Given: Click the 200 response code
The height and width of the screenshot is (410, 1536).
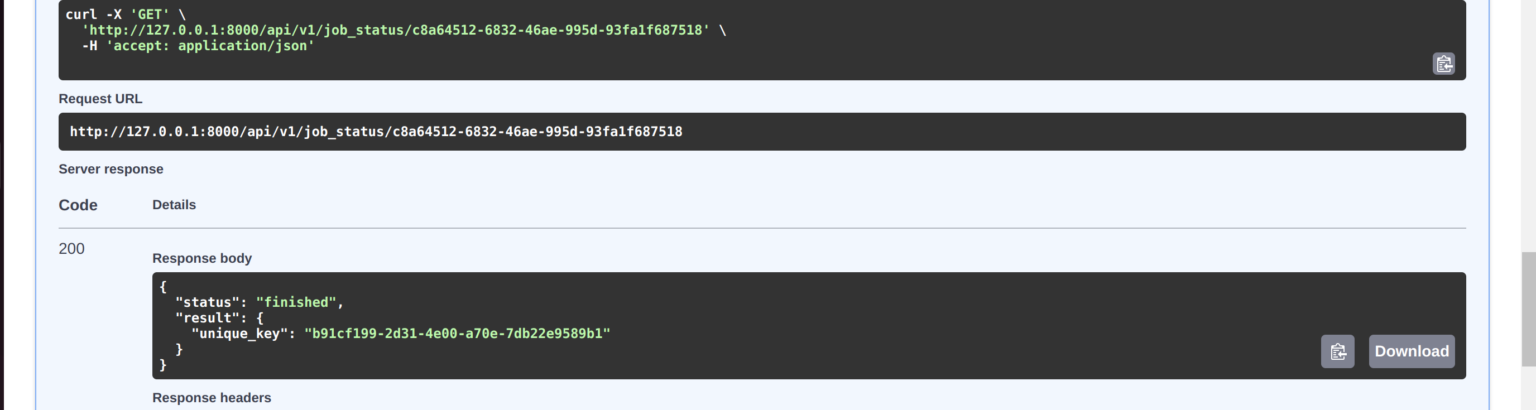Looking at the screenshot, I should 72,249.
